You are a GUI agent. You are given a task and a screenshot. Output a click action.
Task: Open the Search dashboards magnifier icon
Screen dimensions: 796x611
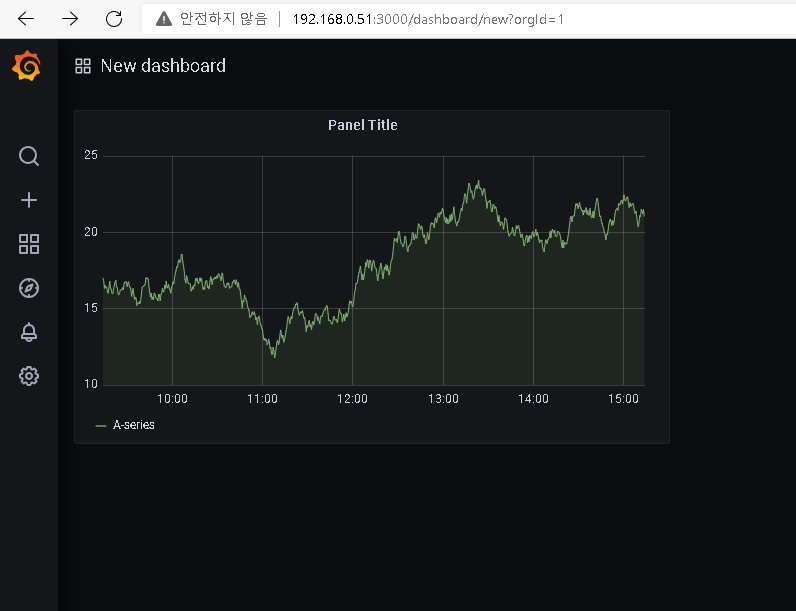click(29, 156)
